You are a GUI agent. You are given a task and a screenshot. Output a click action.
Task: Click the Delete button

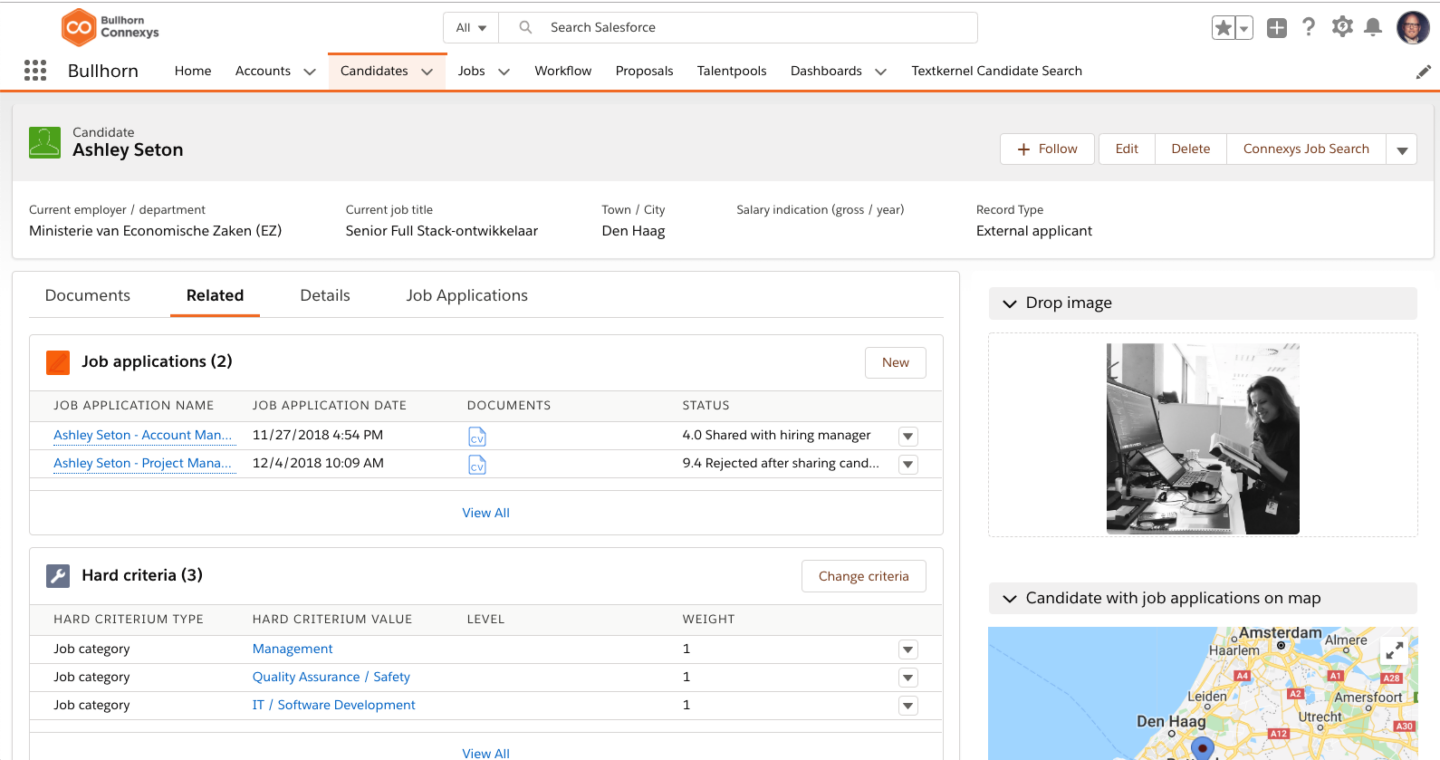1191,149
